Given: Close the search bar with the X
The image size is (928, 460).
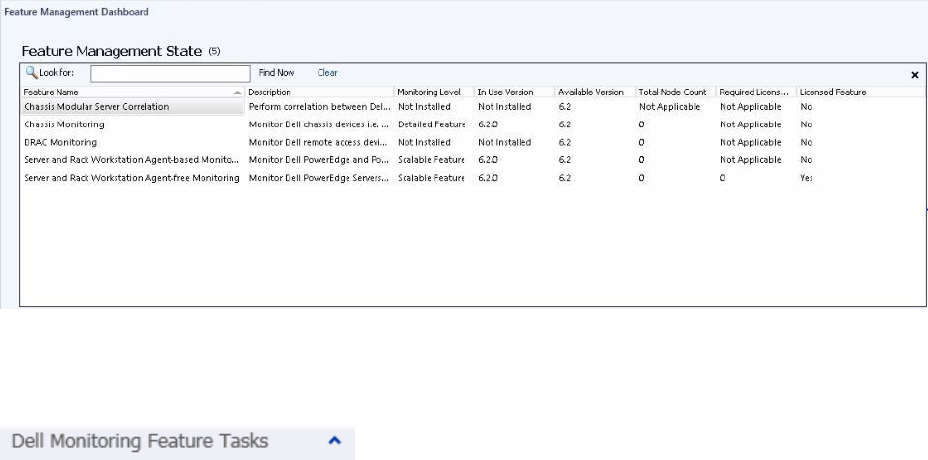Looking at the screenshot, I should [914, 75].
